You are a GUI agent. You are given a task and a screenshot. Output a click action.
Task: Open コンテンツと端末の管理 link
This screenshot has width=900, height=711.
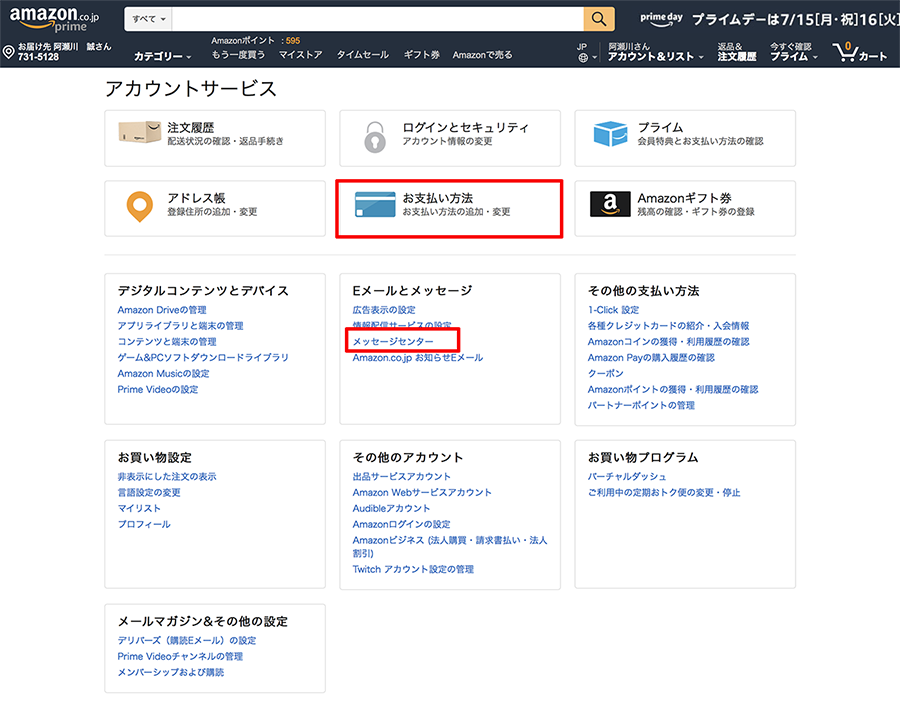[167, 342]
